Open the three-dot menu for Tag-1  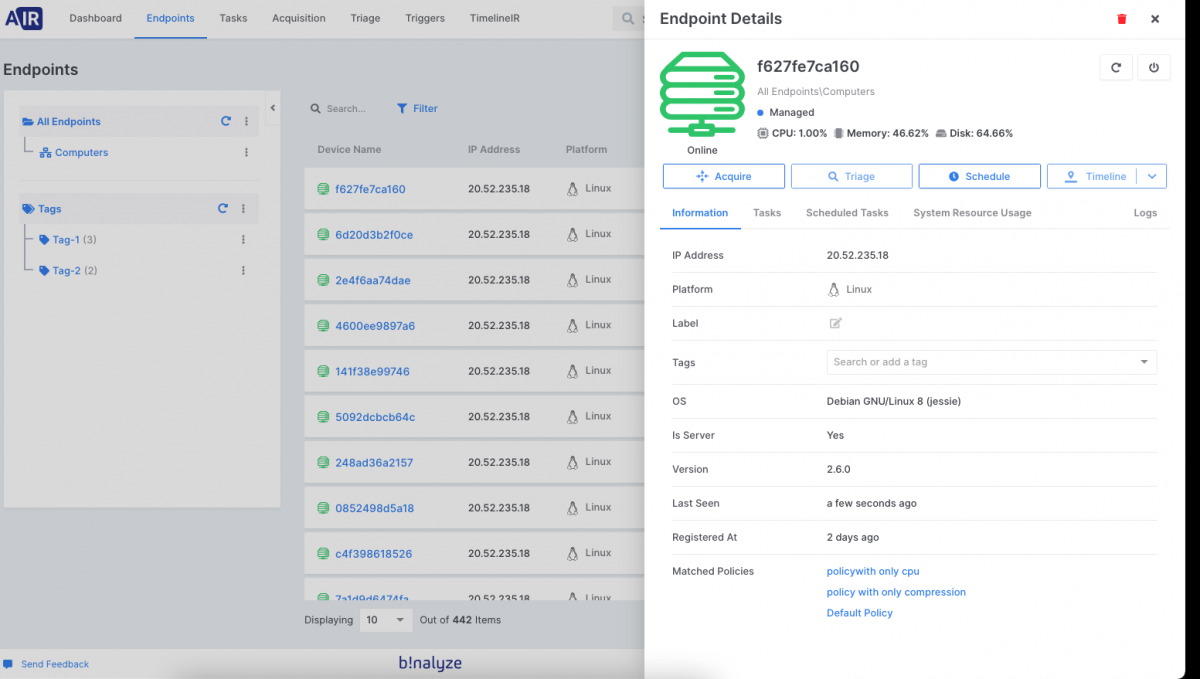[x=243, y=240]
